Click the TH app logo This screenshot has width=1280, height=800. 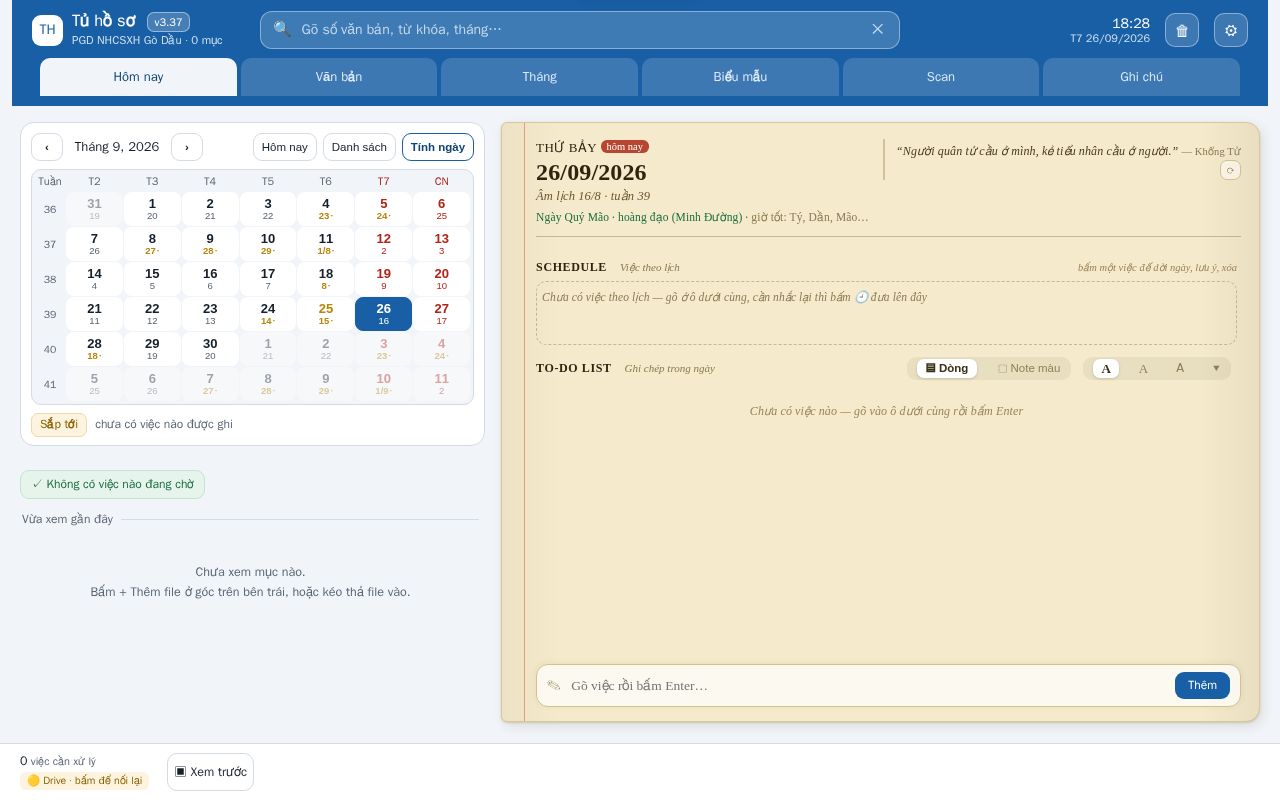coord(47,30)
